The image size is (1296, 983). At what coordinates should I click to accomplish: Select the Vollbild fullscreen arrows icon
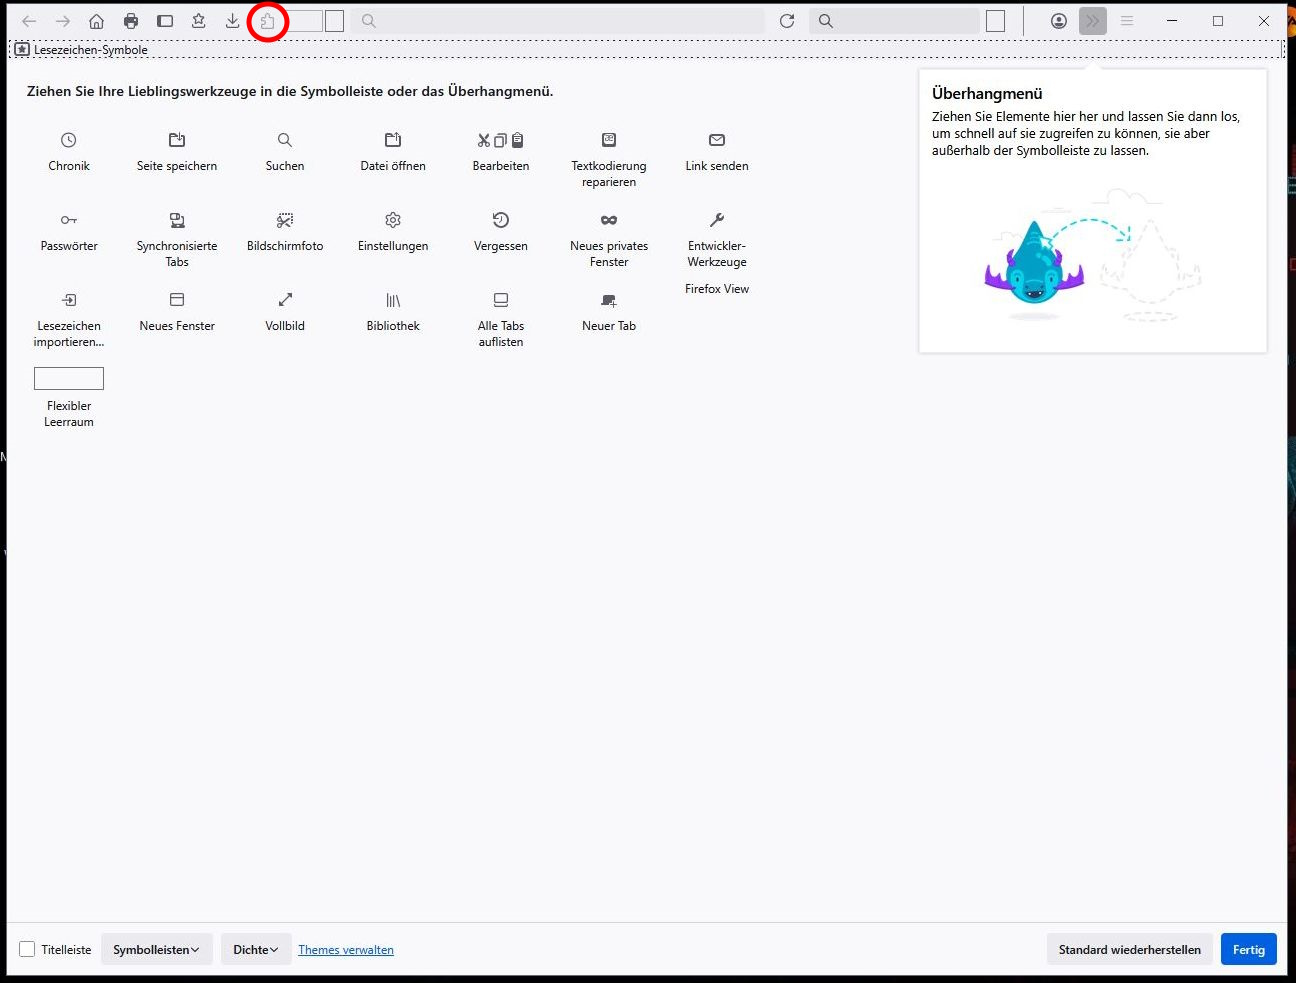[x=285, y=300]
